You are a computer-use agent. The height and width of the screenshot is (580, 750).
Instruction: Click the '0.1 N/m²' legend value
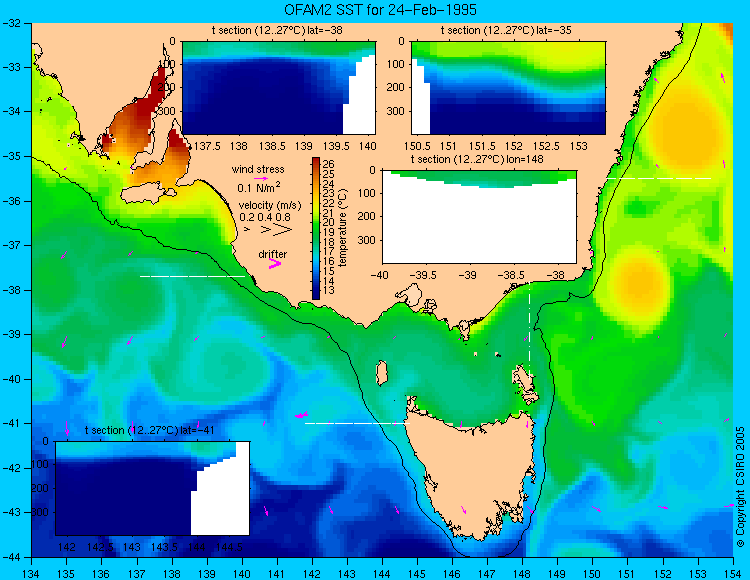[259, 187]
